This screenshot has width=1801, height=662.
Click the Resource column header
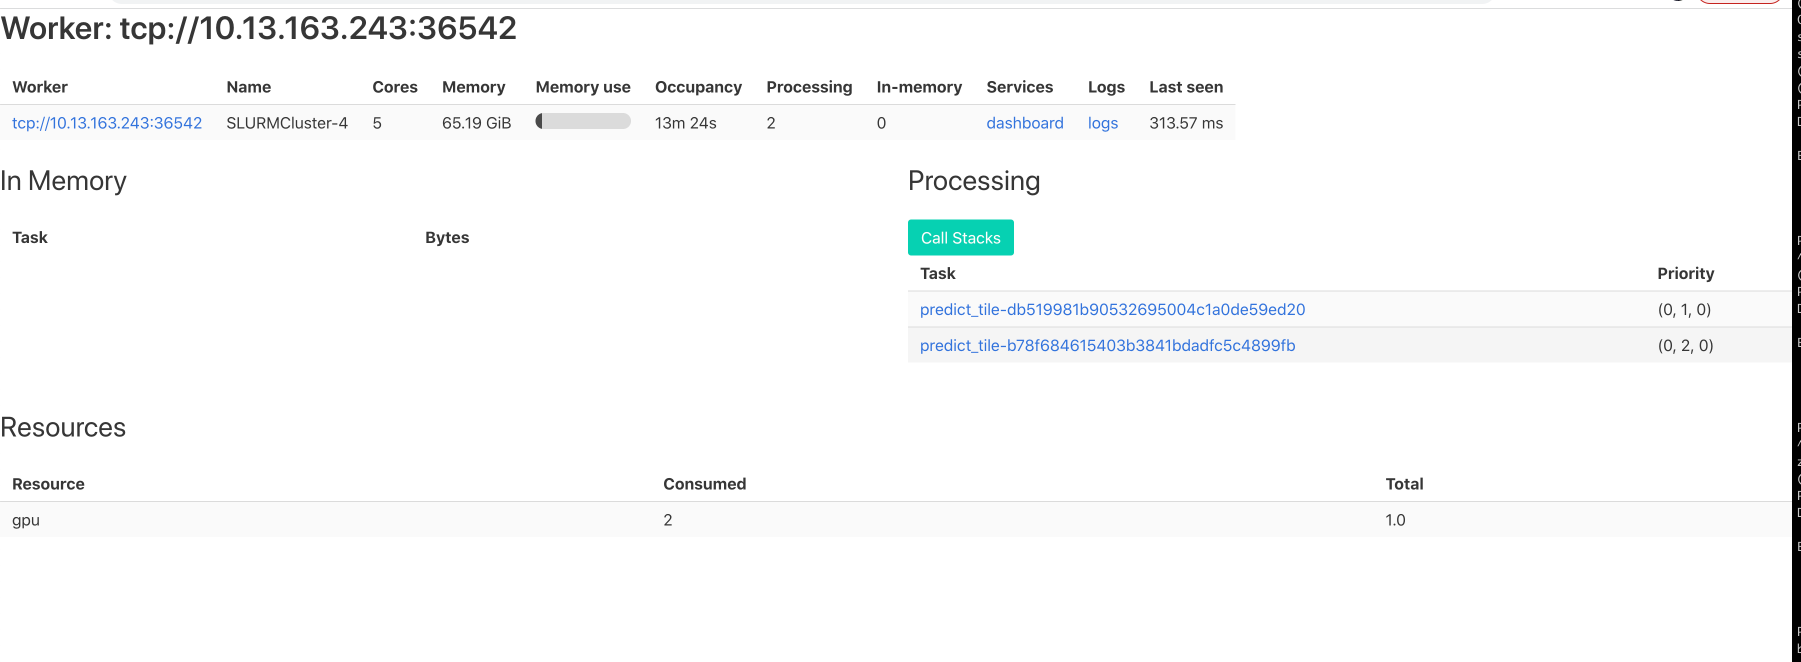point(48,484)
